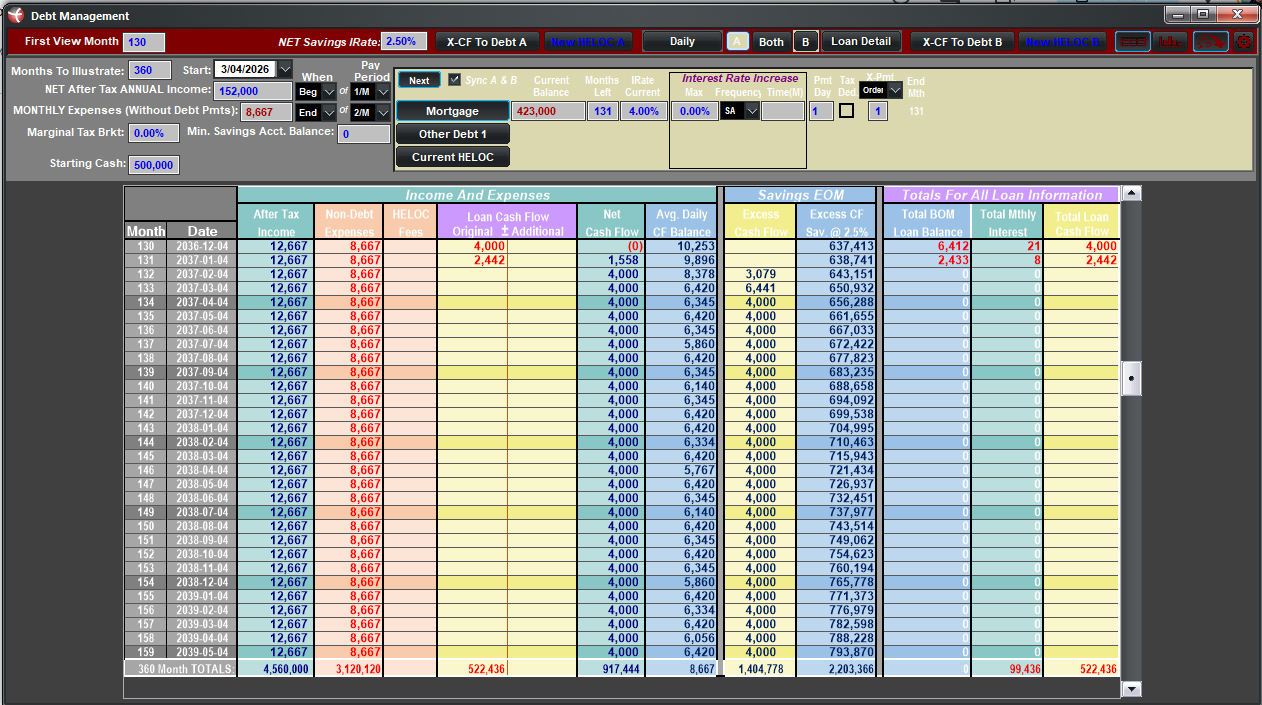Open the red gear settings icon
This screenshot has width=1262, height=705.
pos(1244,41)
